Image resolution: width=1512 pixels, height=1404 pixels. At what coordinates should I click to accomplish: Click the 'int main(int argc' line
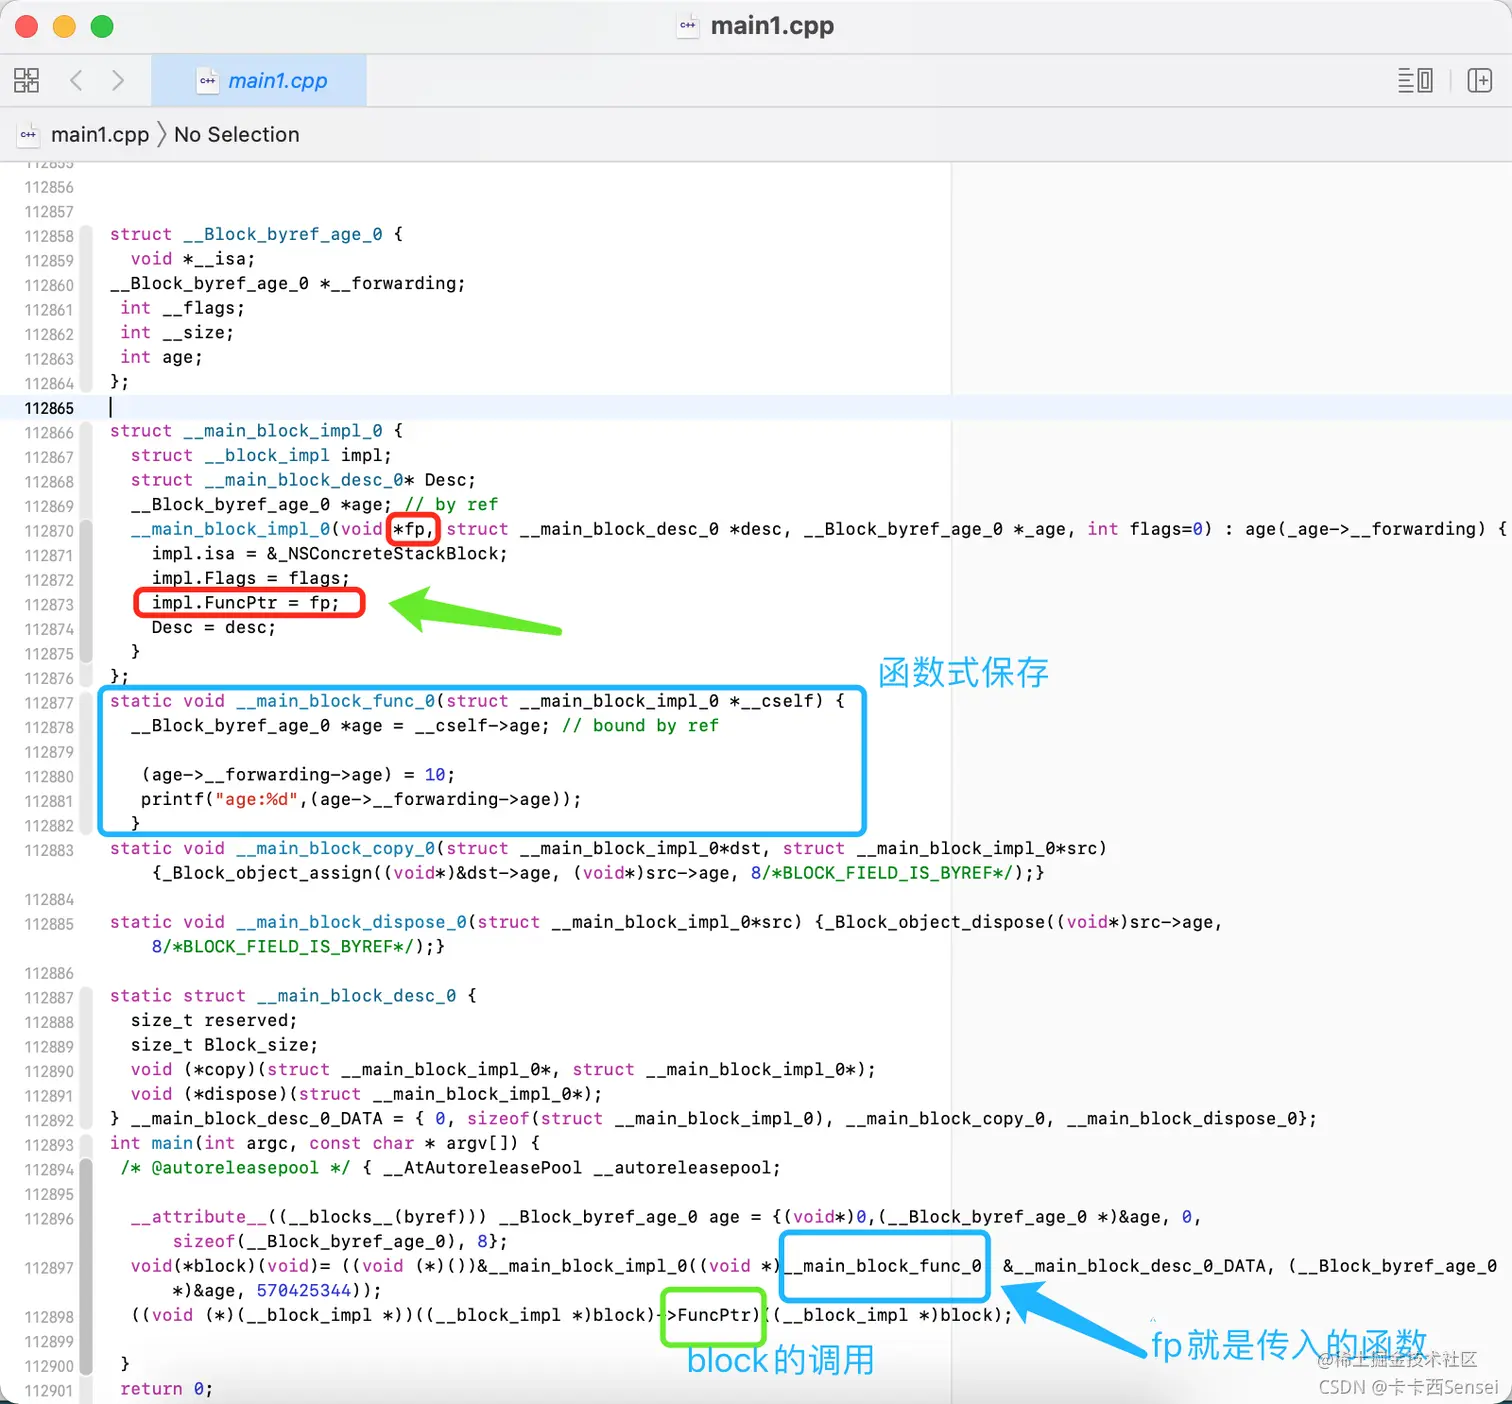click(x=325, y=1143)
